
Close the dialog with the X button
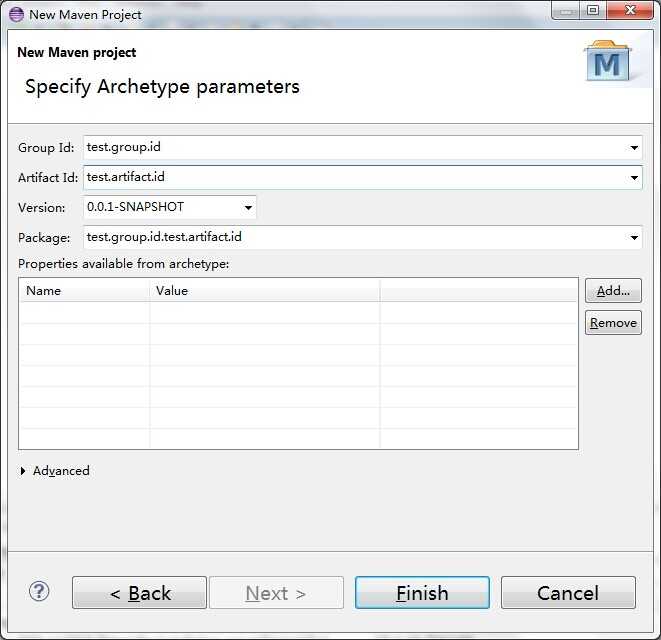(630, 10)
